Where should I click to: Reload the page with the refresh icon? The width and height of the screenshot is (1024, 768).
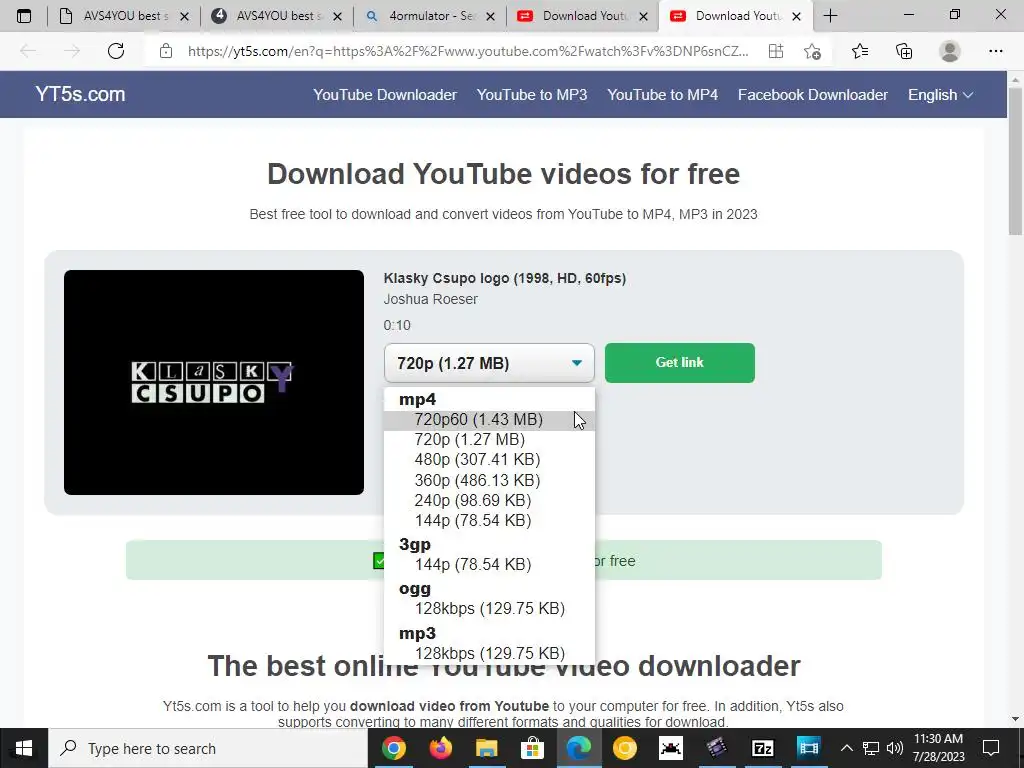[x=116, y=51]
